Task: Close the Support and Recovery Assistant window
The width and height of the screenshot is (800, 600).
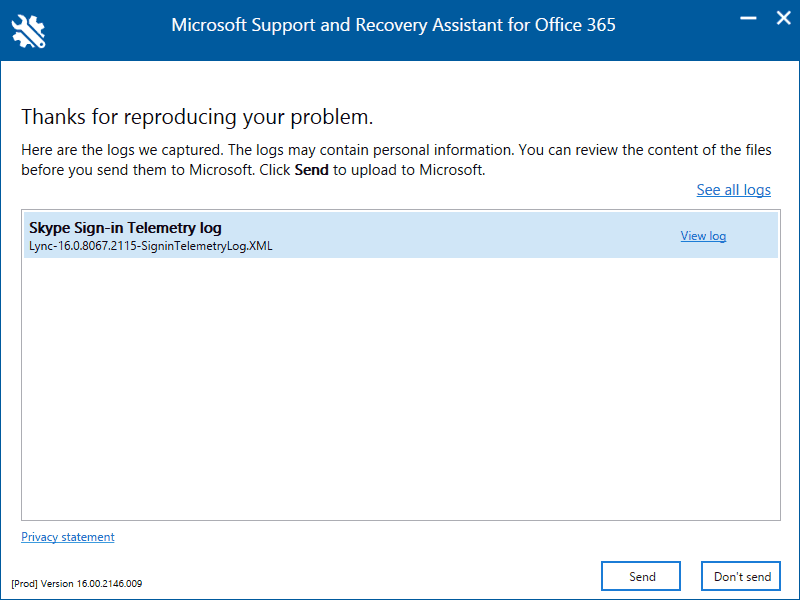Action: pos(781,18)
